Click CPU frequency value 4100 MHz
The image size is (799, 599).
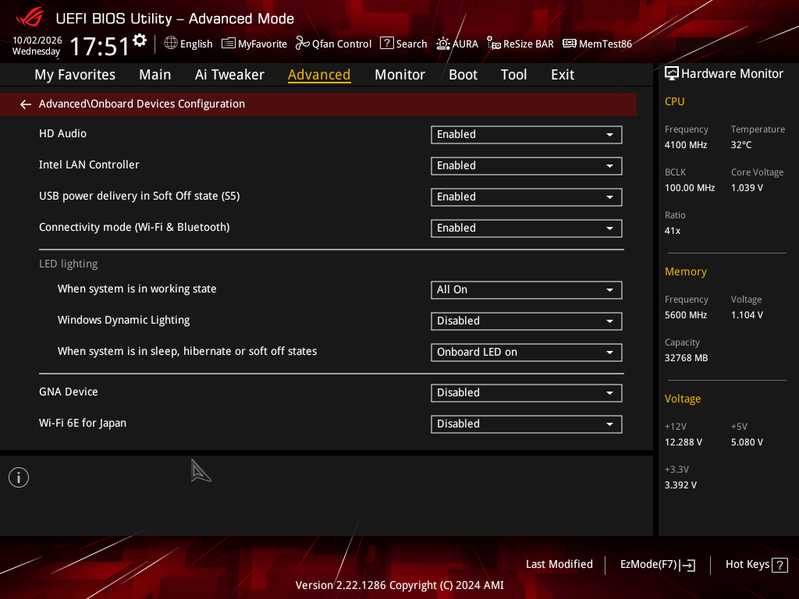pyautogui.click(x=685, y=145)
